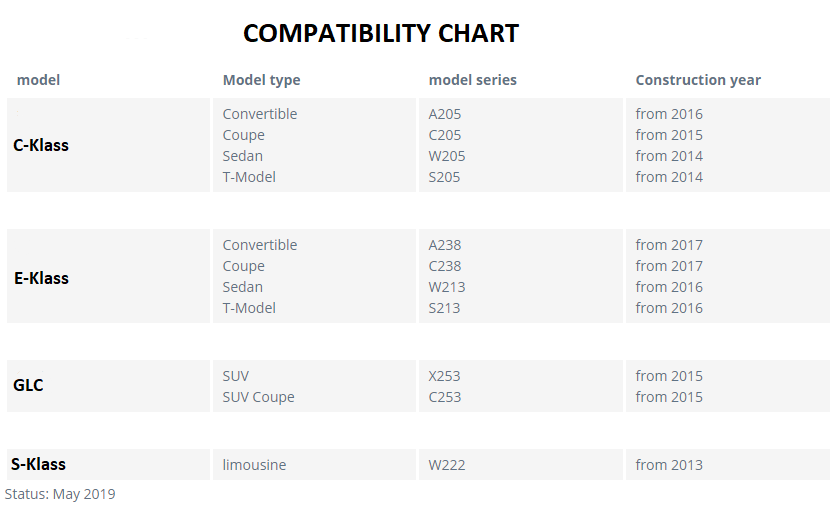Select the 'limousine' model type text
The image size is (840, 509).
pyautogui.click(x=254, y=465)
